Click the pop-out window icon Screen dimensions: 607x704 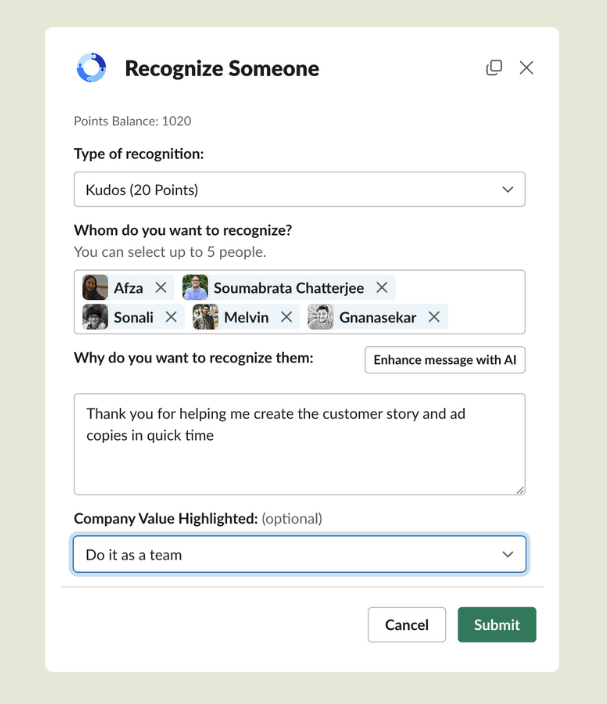494,68
